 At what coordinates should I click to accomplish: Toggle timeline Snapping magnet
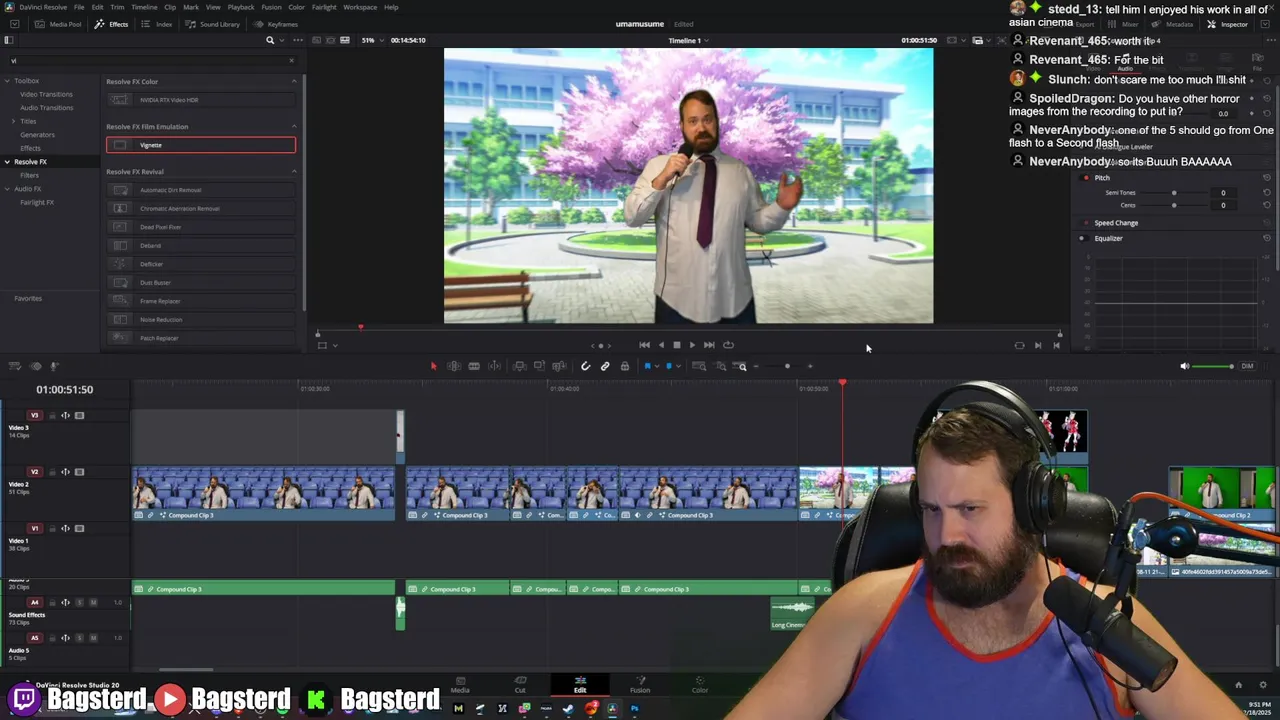point(585,366)
